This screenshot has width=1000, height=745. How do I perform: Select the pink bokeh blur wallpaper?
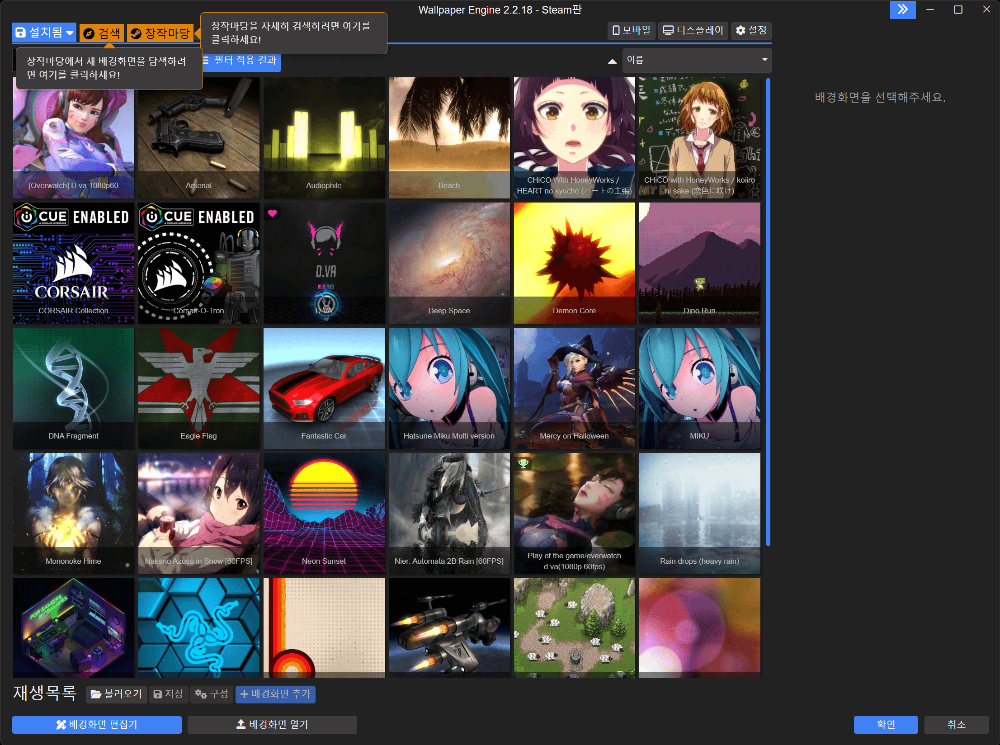tap(699, 628)
